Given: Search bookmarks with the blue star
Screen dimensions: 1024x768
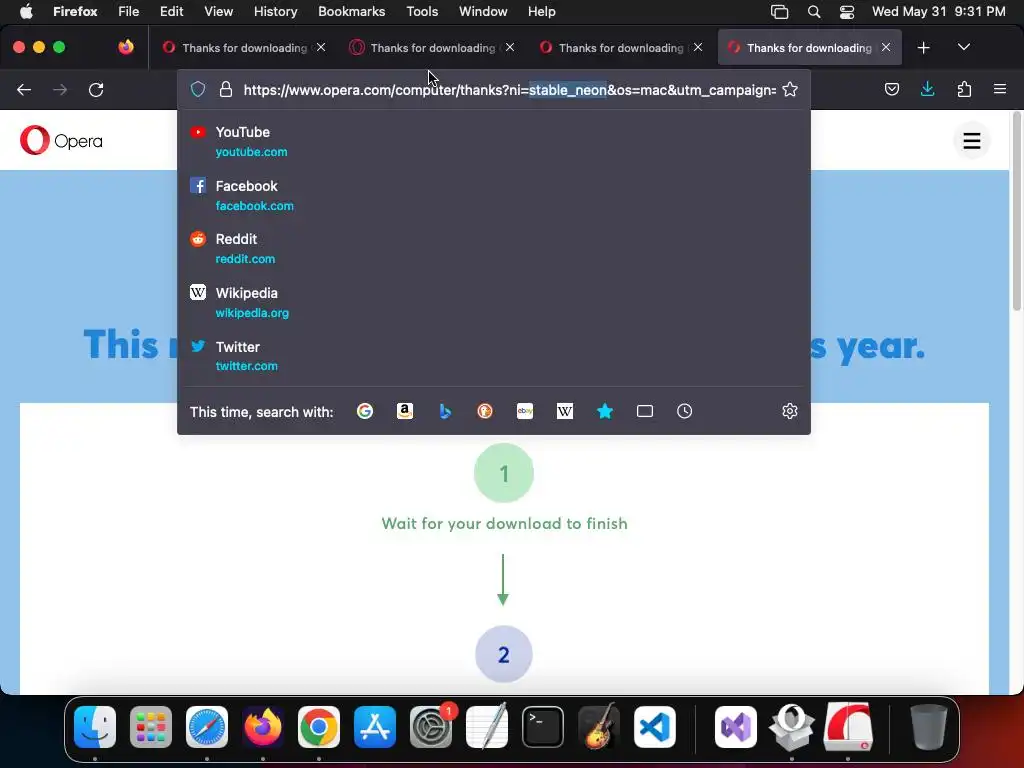Looking at the screenshot, I should 605,411.
